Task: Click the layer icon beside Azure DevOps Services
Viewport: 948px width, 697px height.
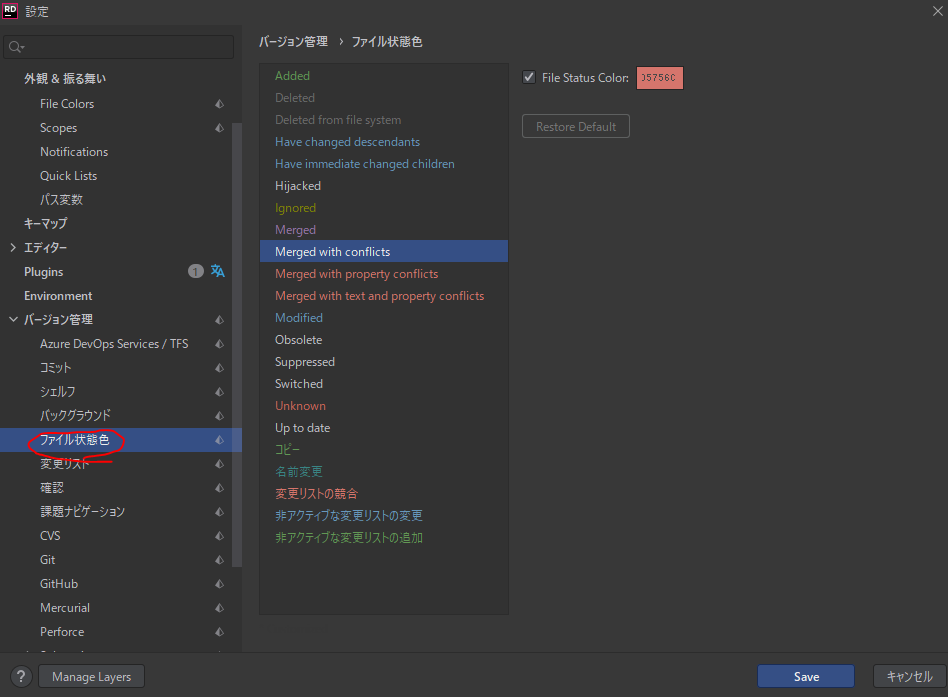Action: 219,344
